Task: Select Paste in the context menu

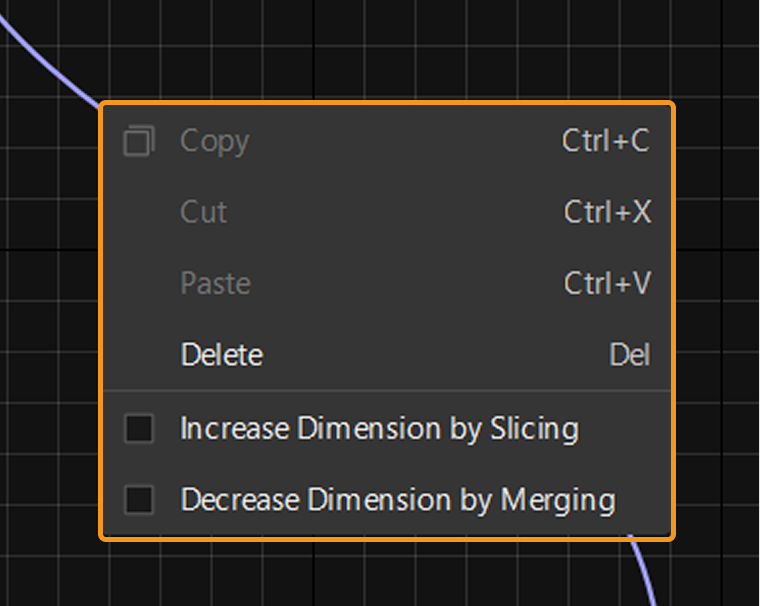Action: point(215,284)
